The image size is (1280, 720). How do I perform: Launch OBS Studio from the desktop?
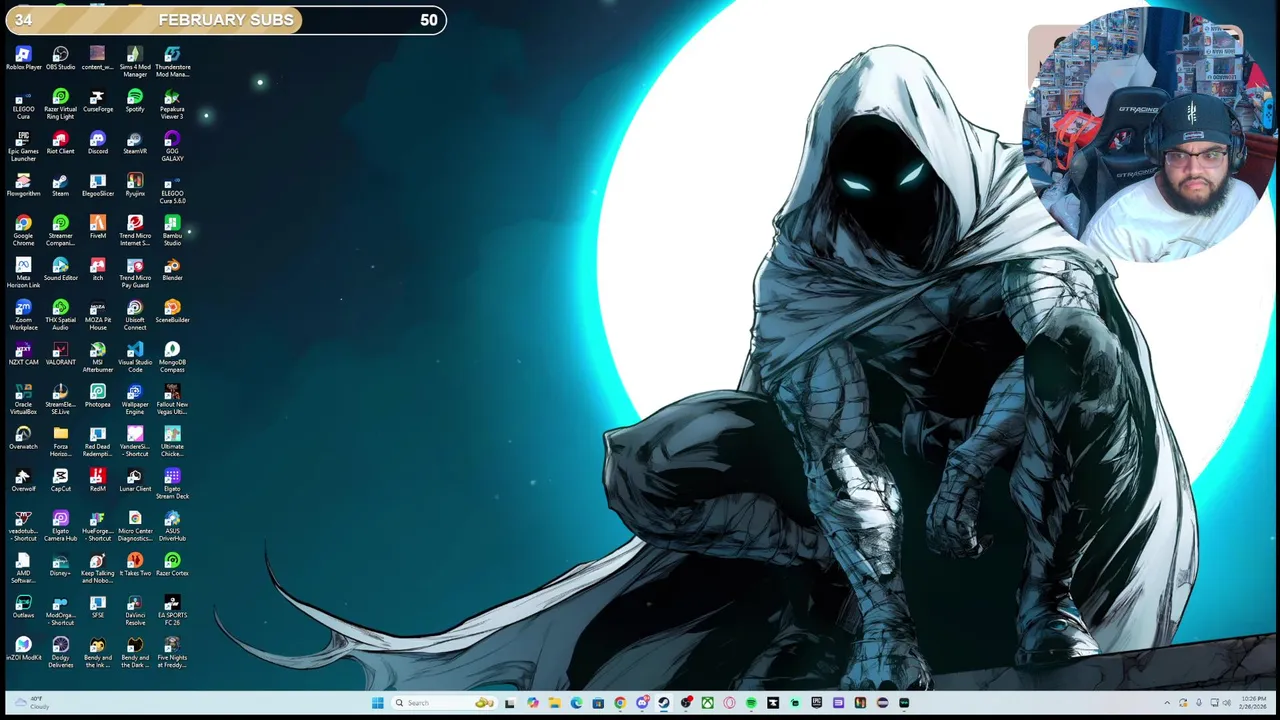click(x=60, y=58)
